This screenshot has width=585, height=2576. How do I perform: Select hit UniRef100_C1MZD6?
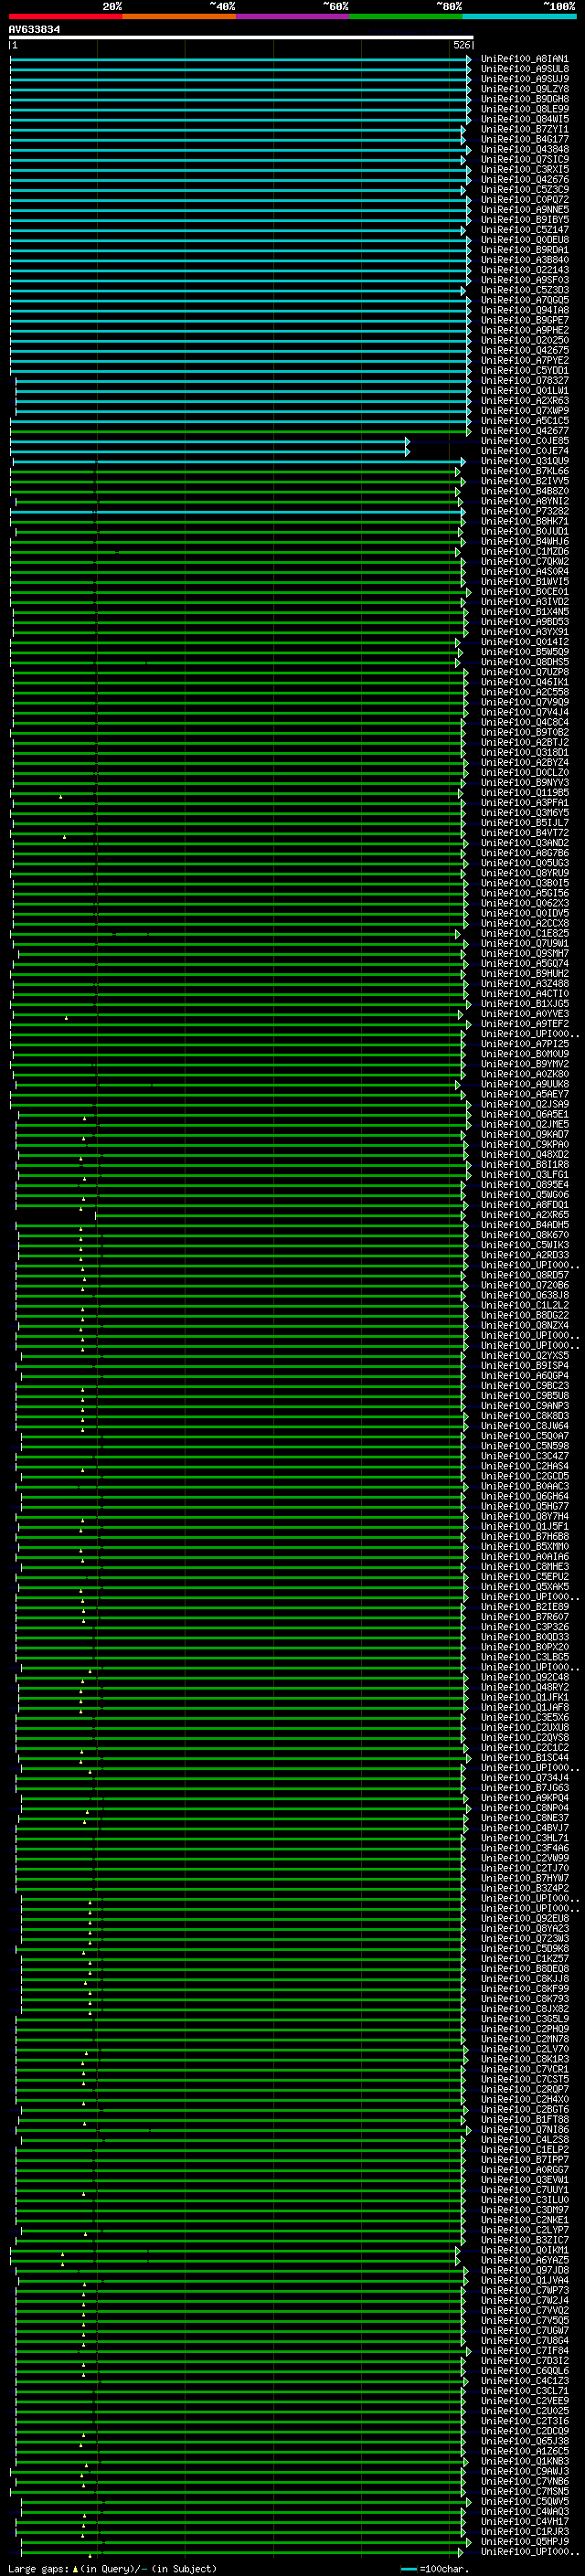coord(524,551)
